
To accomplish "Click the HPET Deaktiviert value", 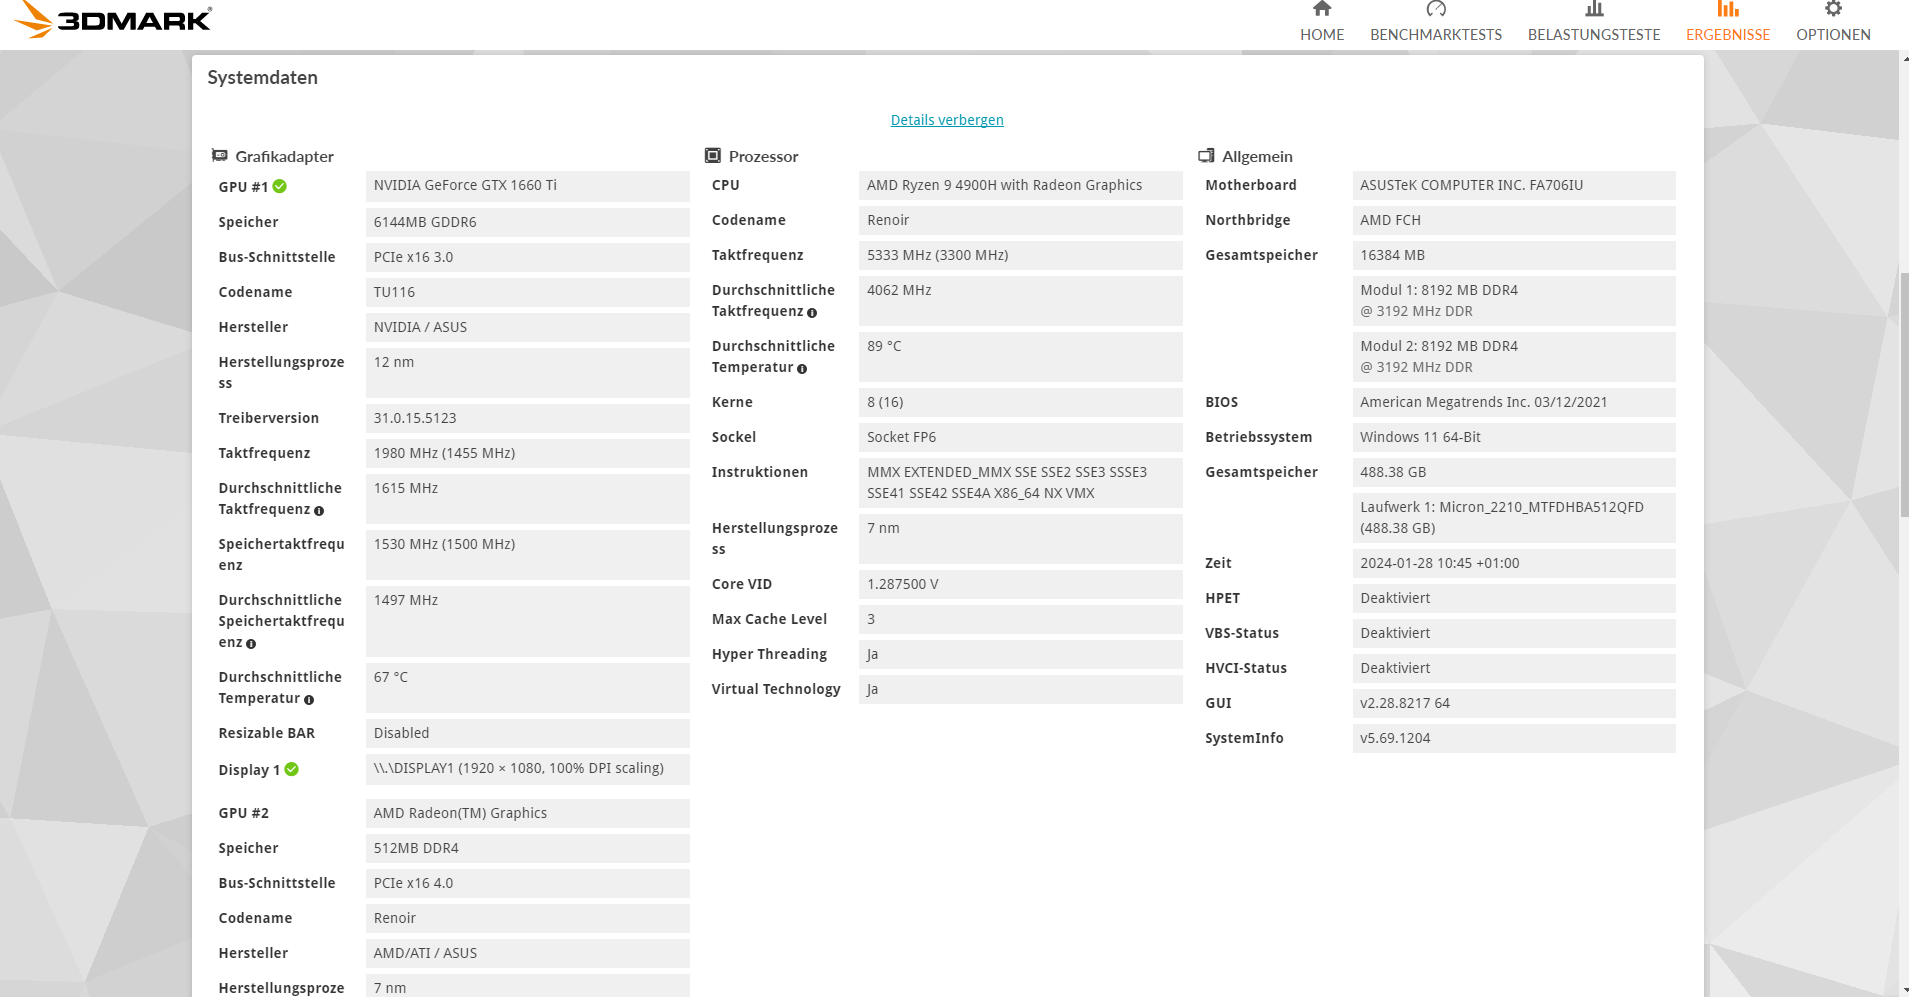I will coord(1514,598).
